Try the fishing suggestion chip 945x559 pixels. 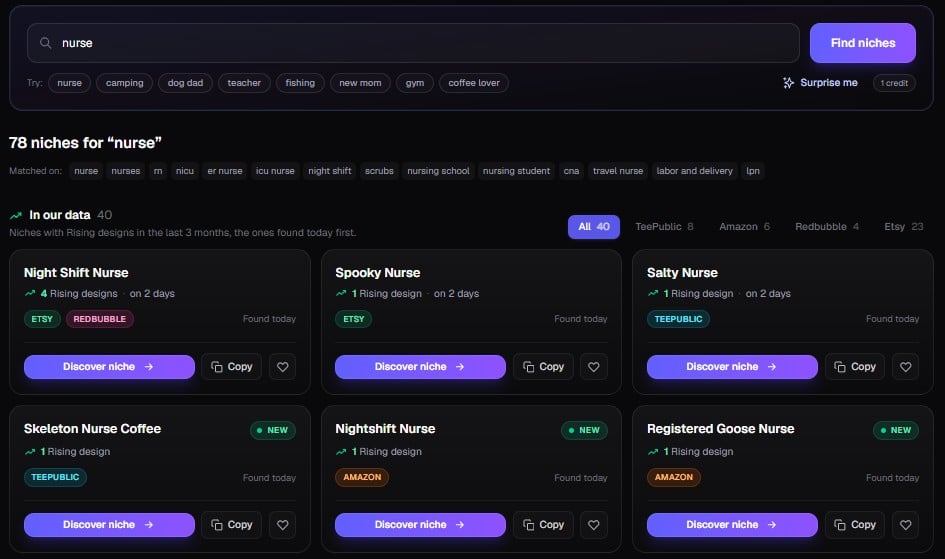click(300, 83)
